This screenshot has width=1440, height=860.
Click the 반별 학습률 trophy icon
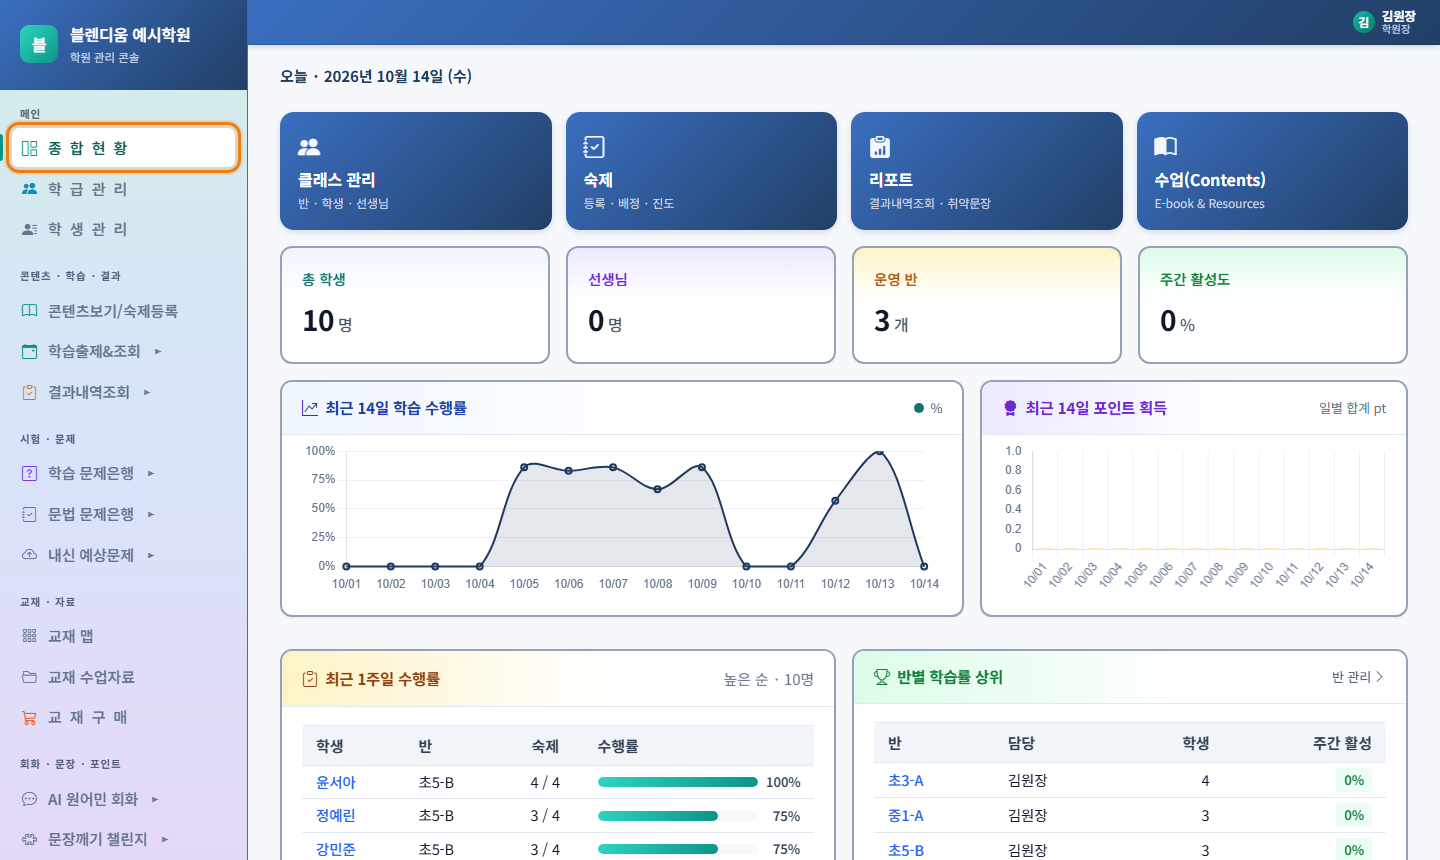coord(882,677)
